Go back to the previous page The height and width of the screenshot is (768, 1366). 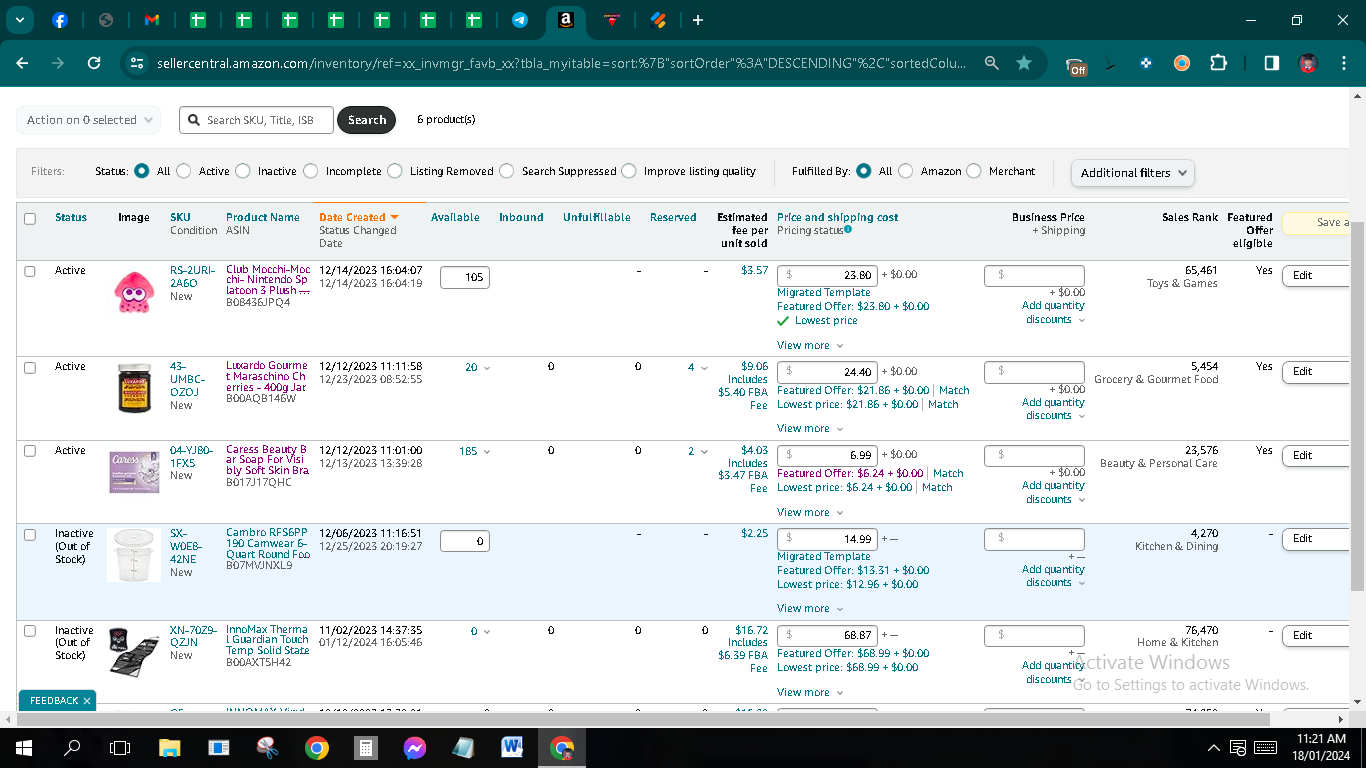23,63
